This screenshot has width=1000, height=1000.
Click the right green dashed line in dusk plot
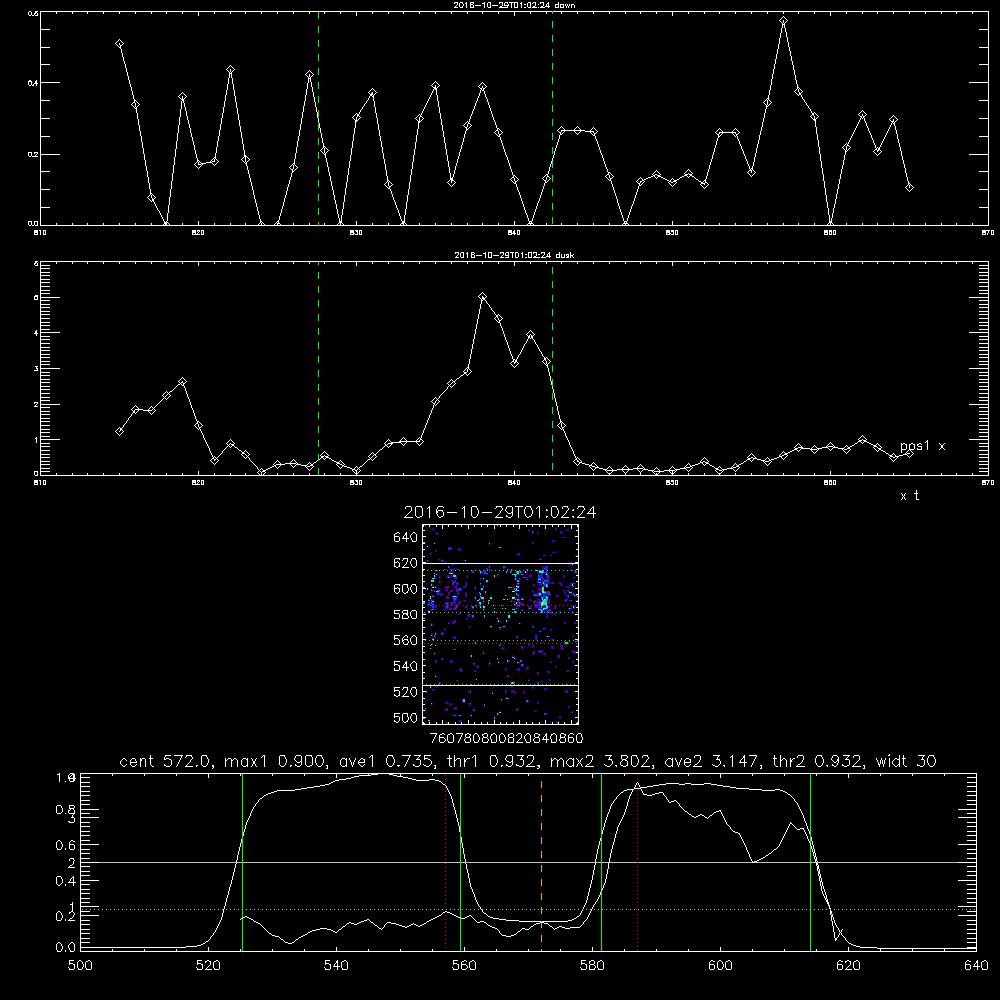pos(552,368)
